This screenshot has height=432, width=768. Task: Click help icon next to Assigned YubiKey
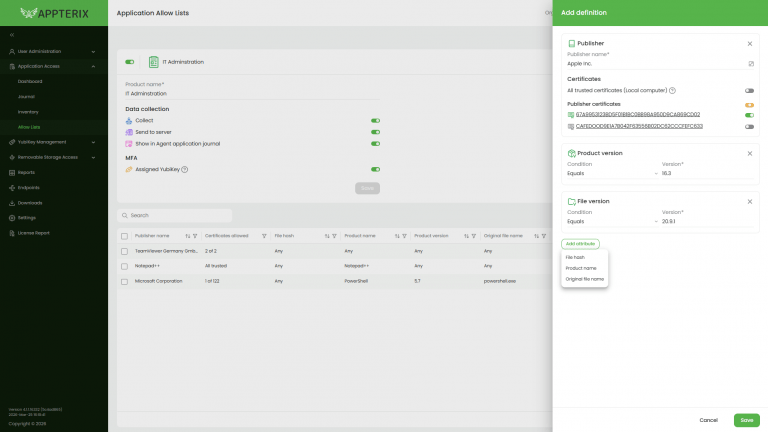(185, 169)
